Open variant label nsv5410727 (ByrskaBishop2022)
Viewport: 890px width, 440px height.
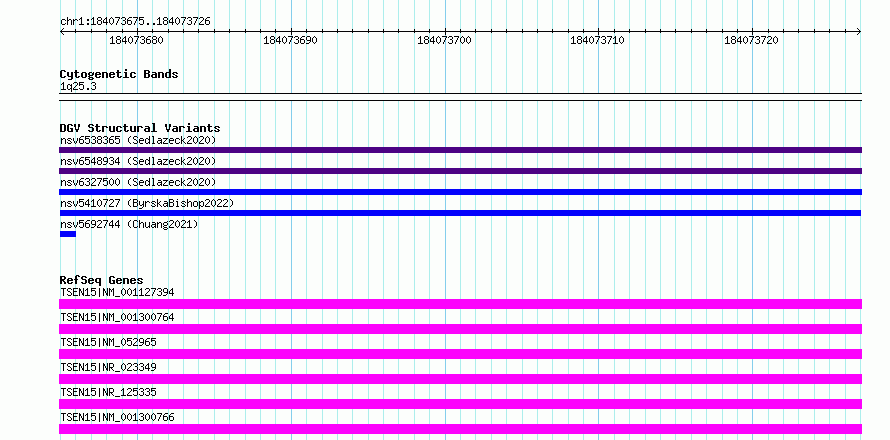tap(147, 203)
